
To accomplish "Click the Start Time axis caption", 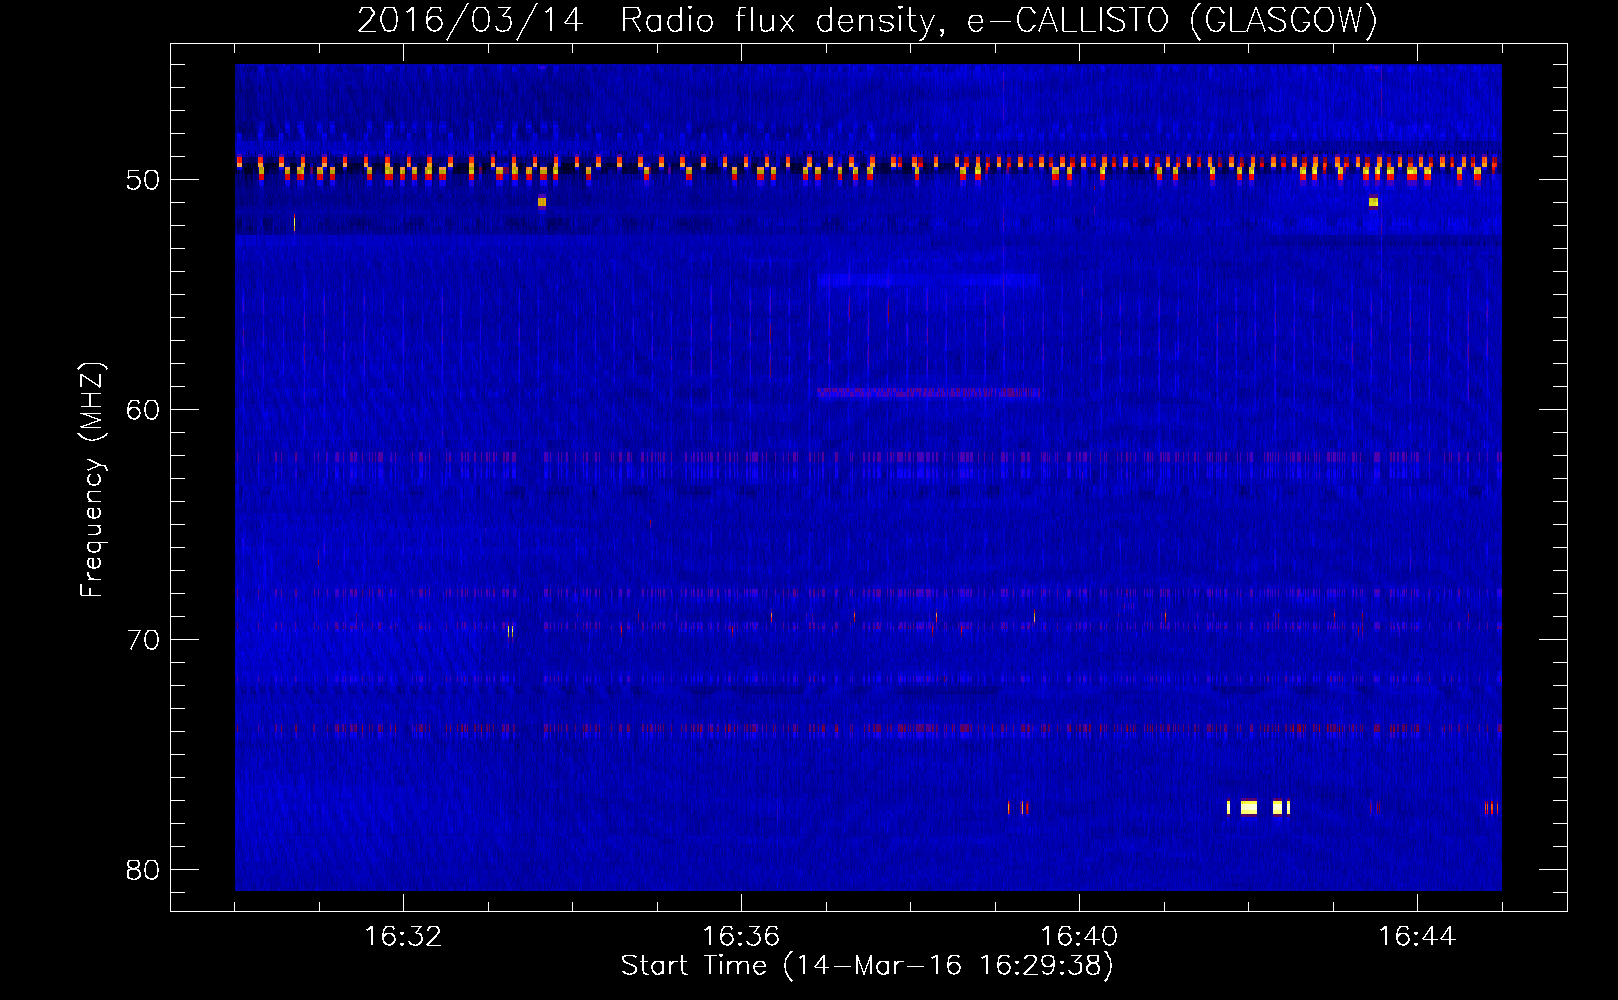I will click(x=867, y=966).
